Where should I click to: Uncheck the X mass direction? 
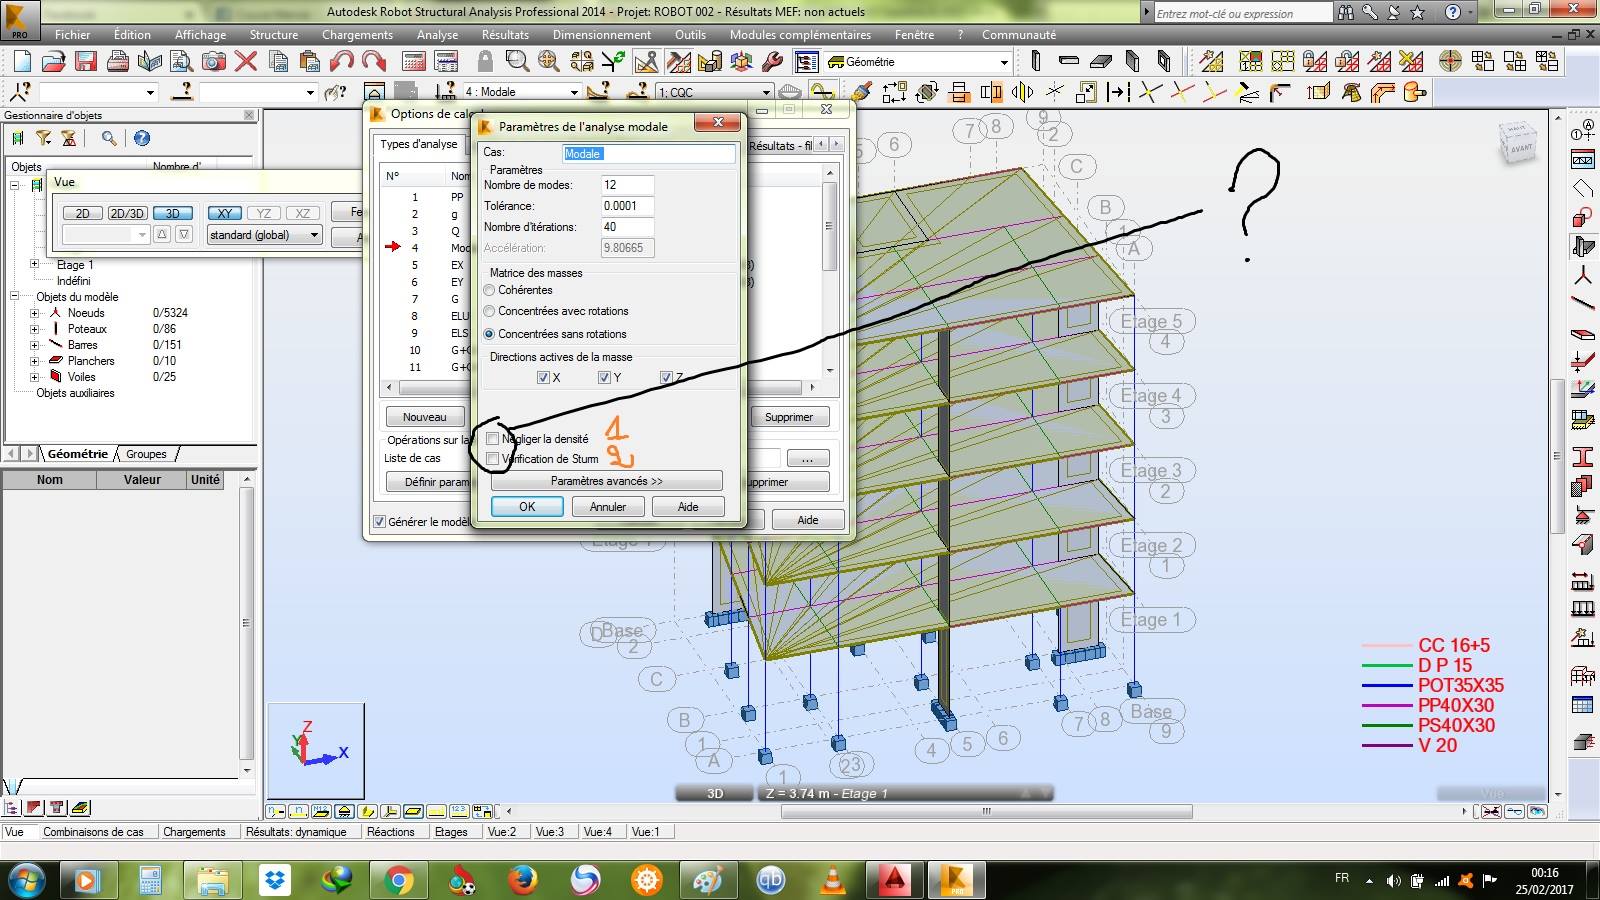pos(543,377)
